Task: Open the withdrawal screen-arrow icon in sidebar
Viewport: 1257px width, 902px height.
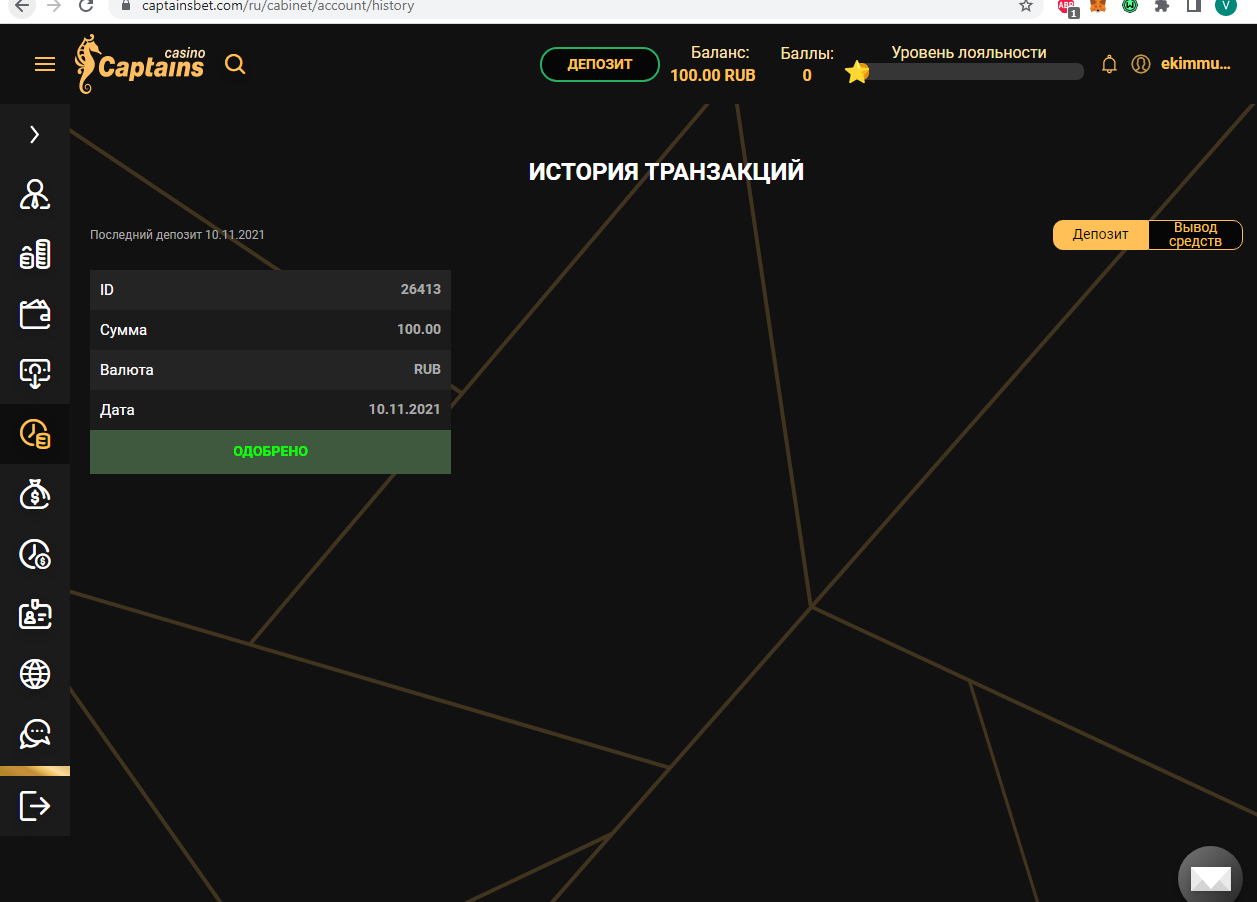Action: (35, 374)
